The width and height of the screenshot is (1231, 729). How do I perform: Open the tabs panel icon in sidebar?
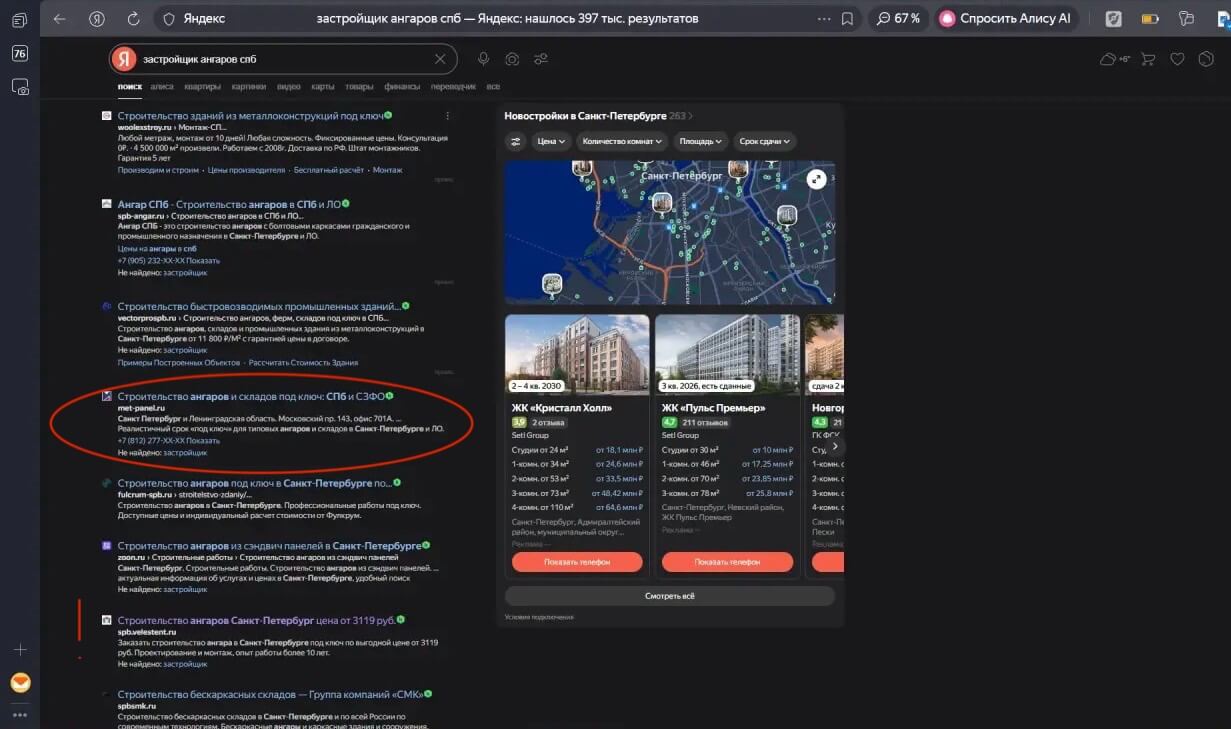click(20, 20)
